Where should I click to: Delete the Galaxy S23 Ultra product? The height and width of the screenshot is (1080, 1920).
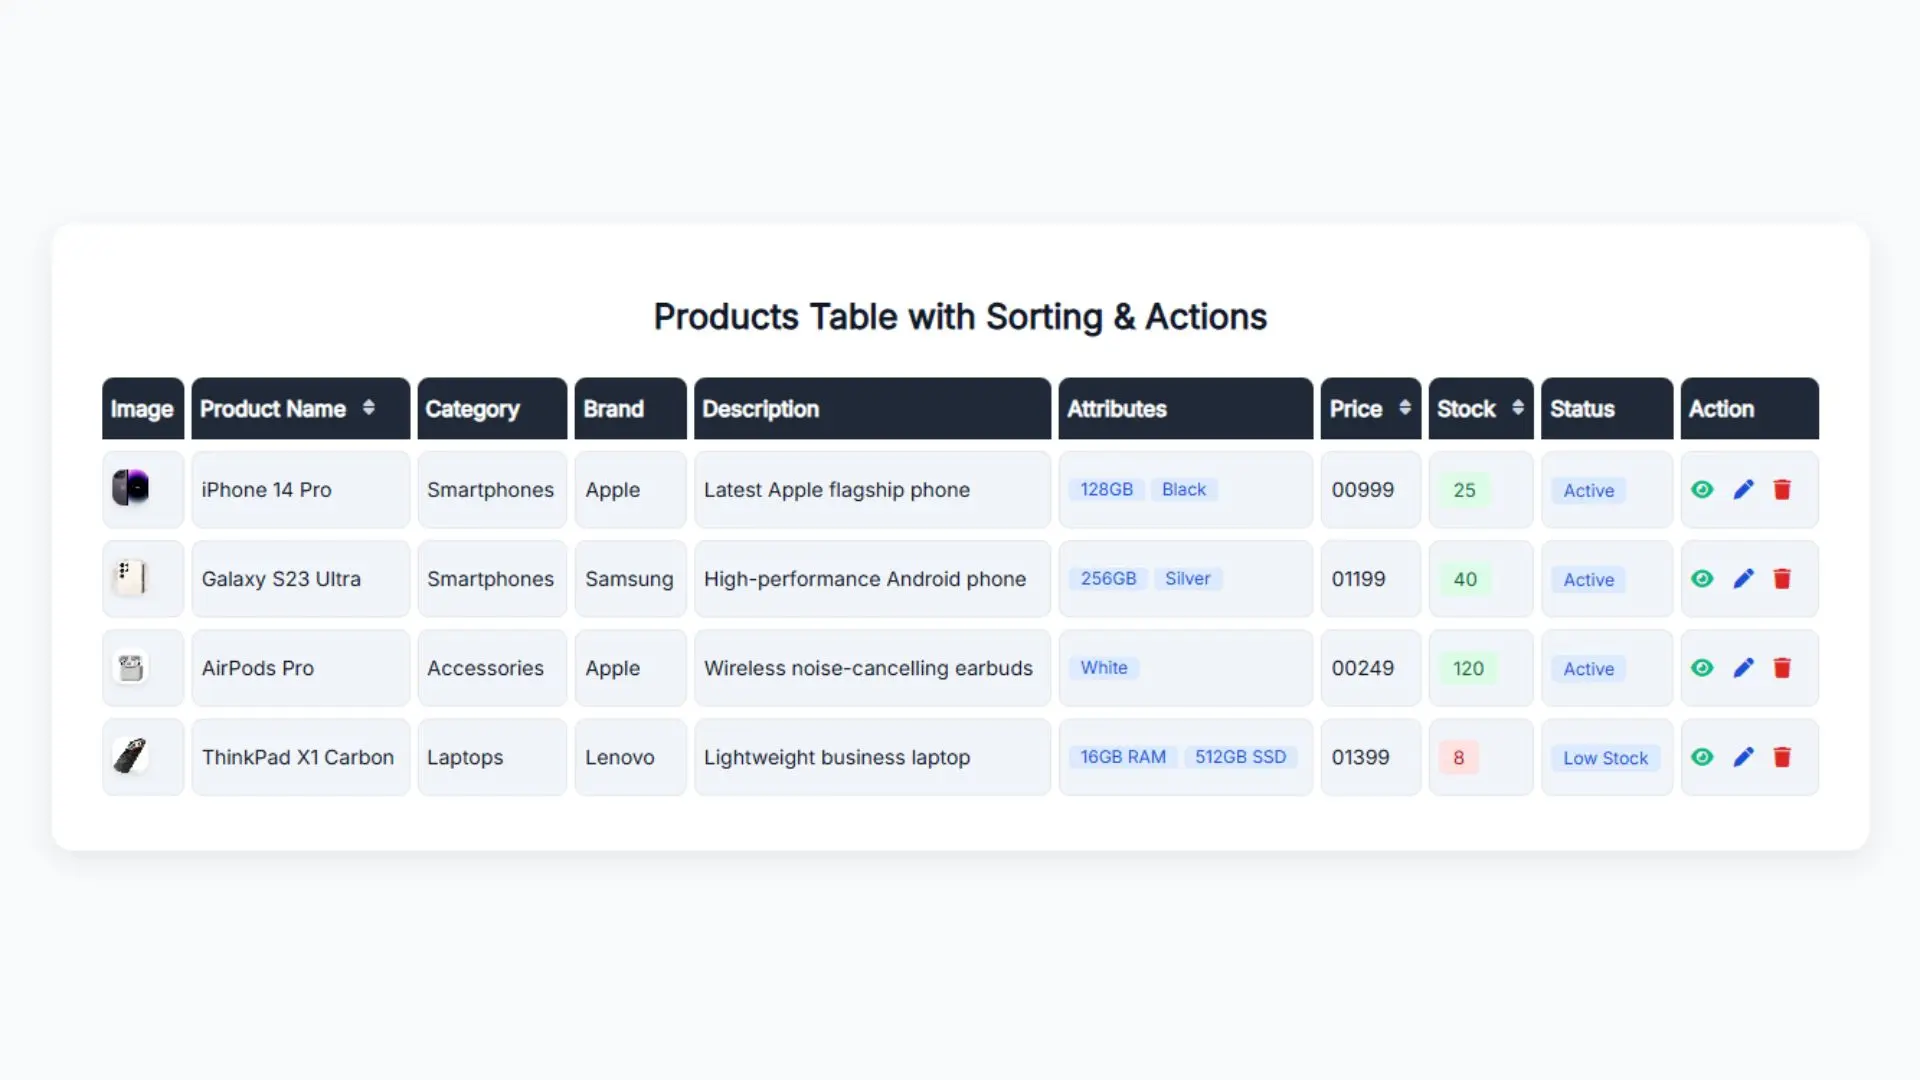click(x=1782, y=579)
